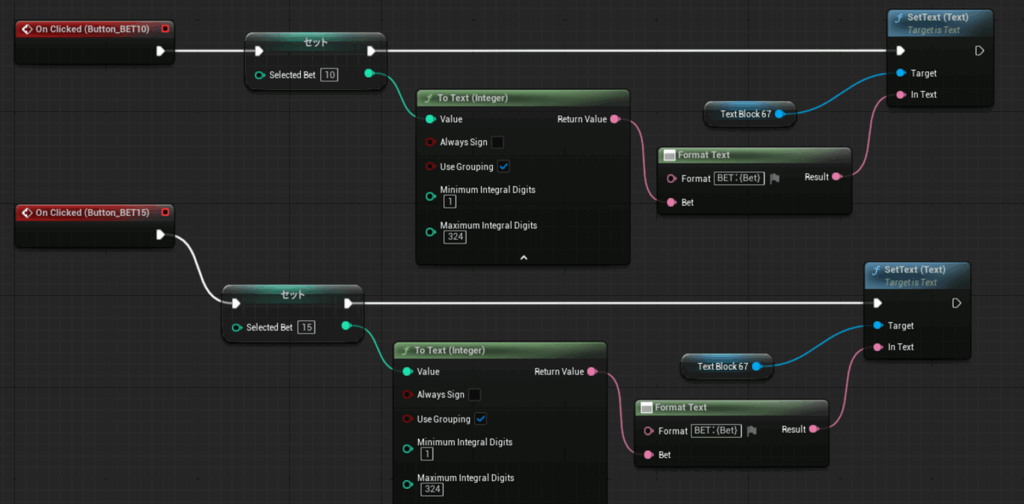This screenshot has height=504, width=1024.
Task: Collapse the upper To Text node's advanced pins
Action: 522,257
